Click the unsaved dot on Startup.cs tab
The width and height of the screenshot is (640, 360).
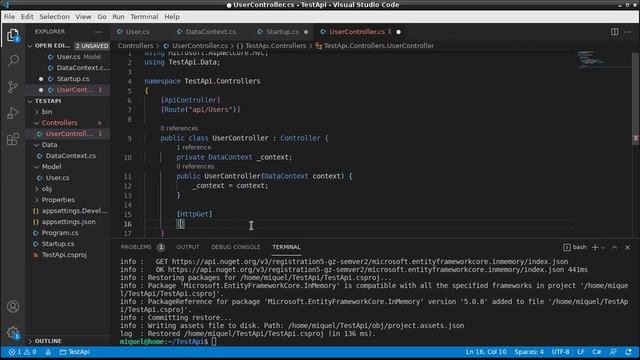[306, 32]
